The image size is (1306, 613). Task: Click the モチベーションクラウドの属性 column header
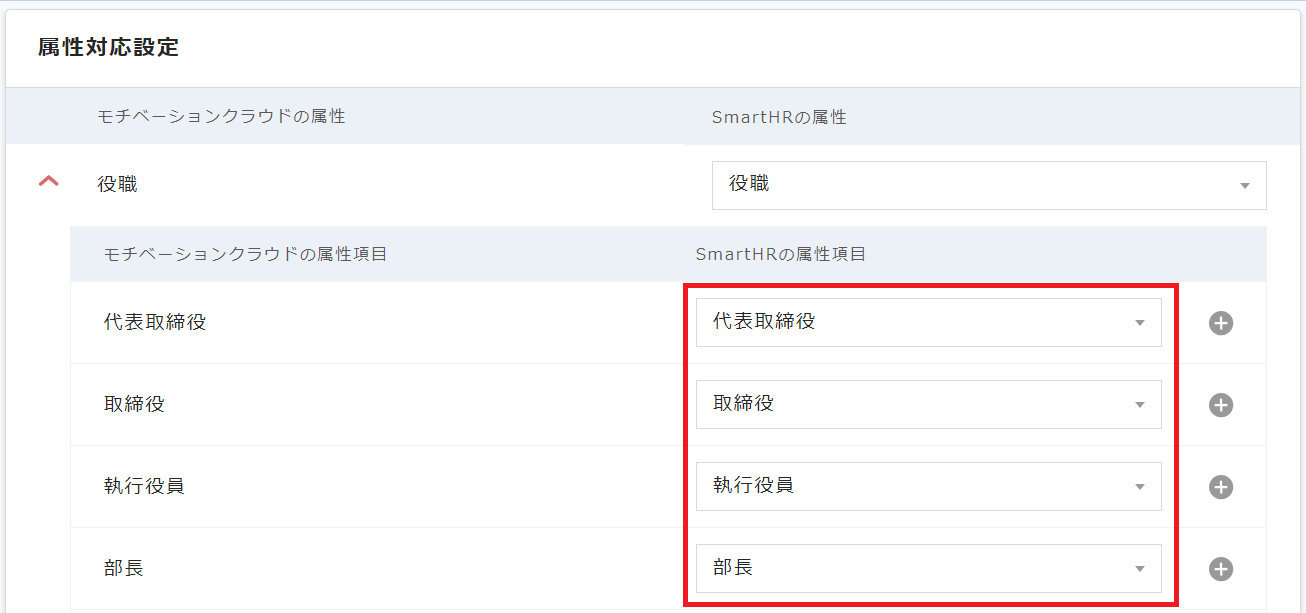(221, 116)
